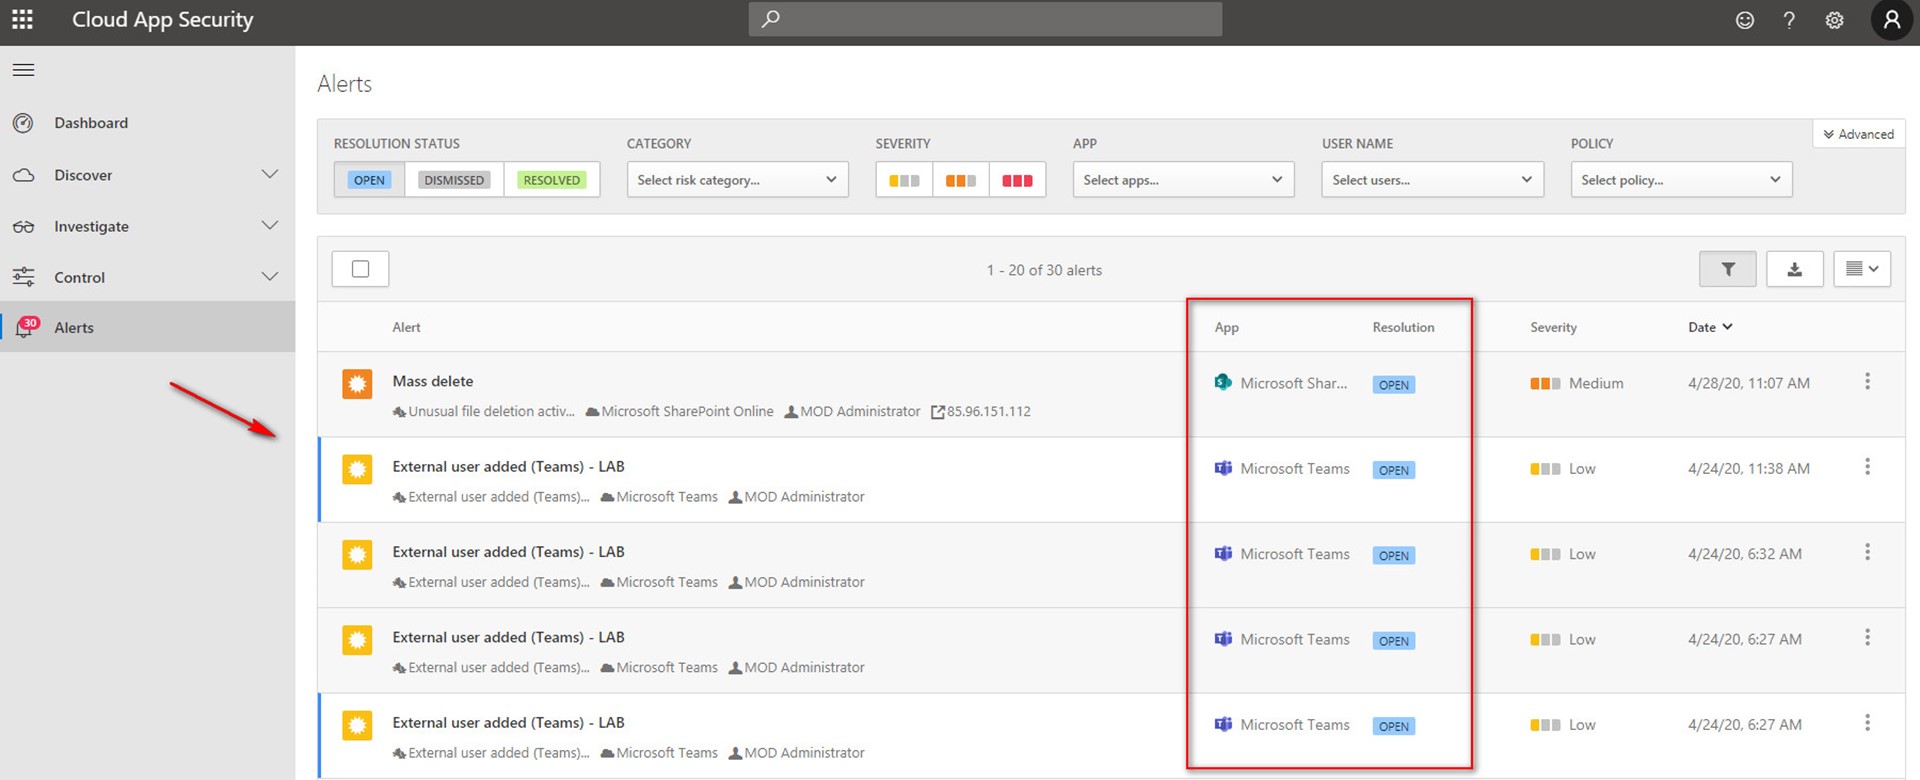Open the Select risk category dropdown
The width and height of the screenshot is (1920, 780).
click(737, 180)
